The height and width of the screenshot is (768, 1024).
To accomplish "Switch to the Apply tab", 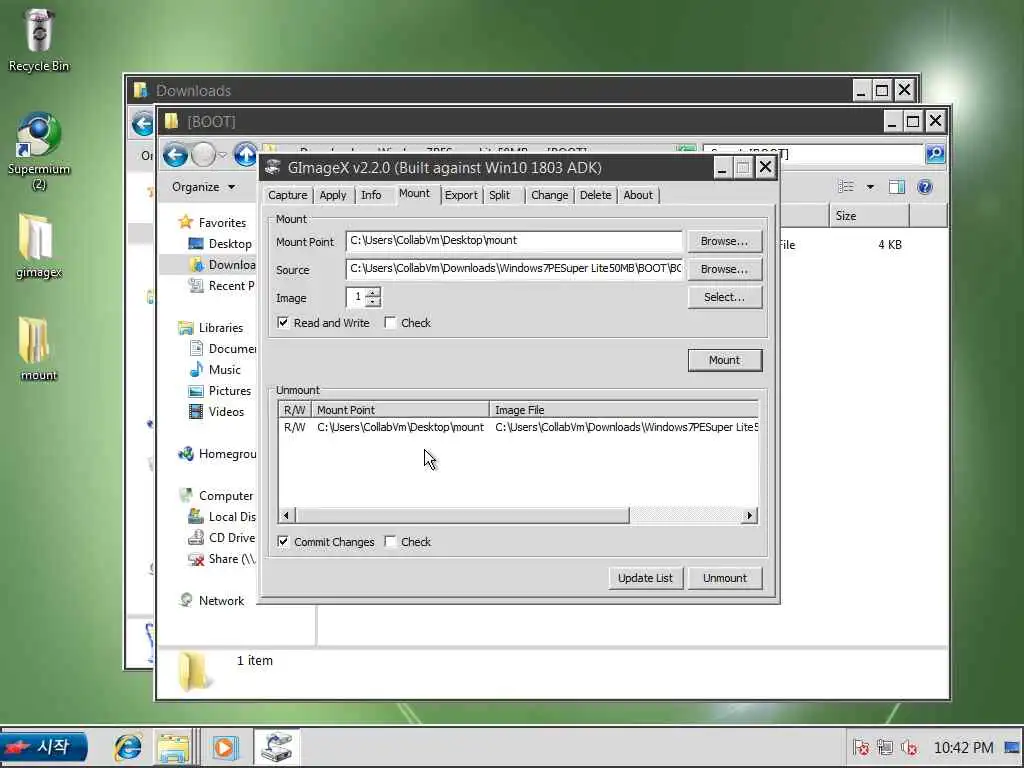I will [332, 195].
